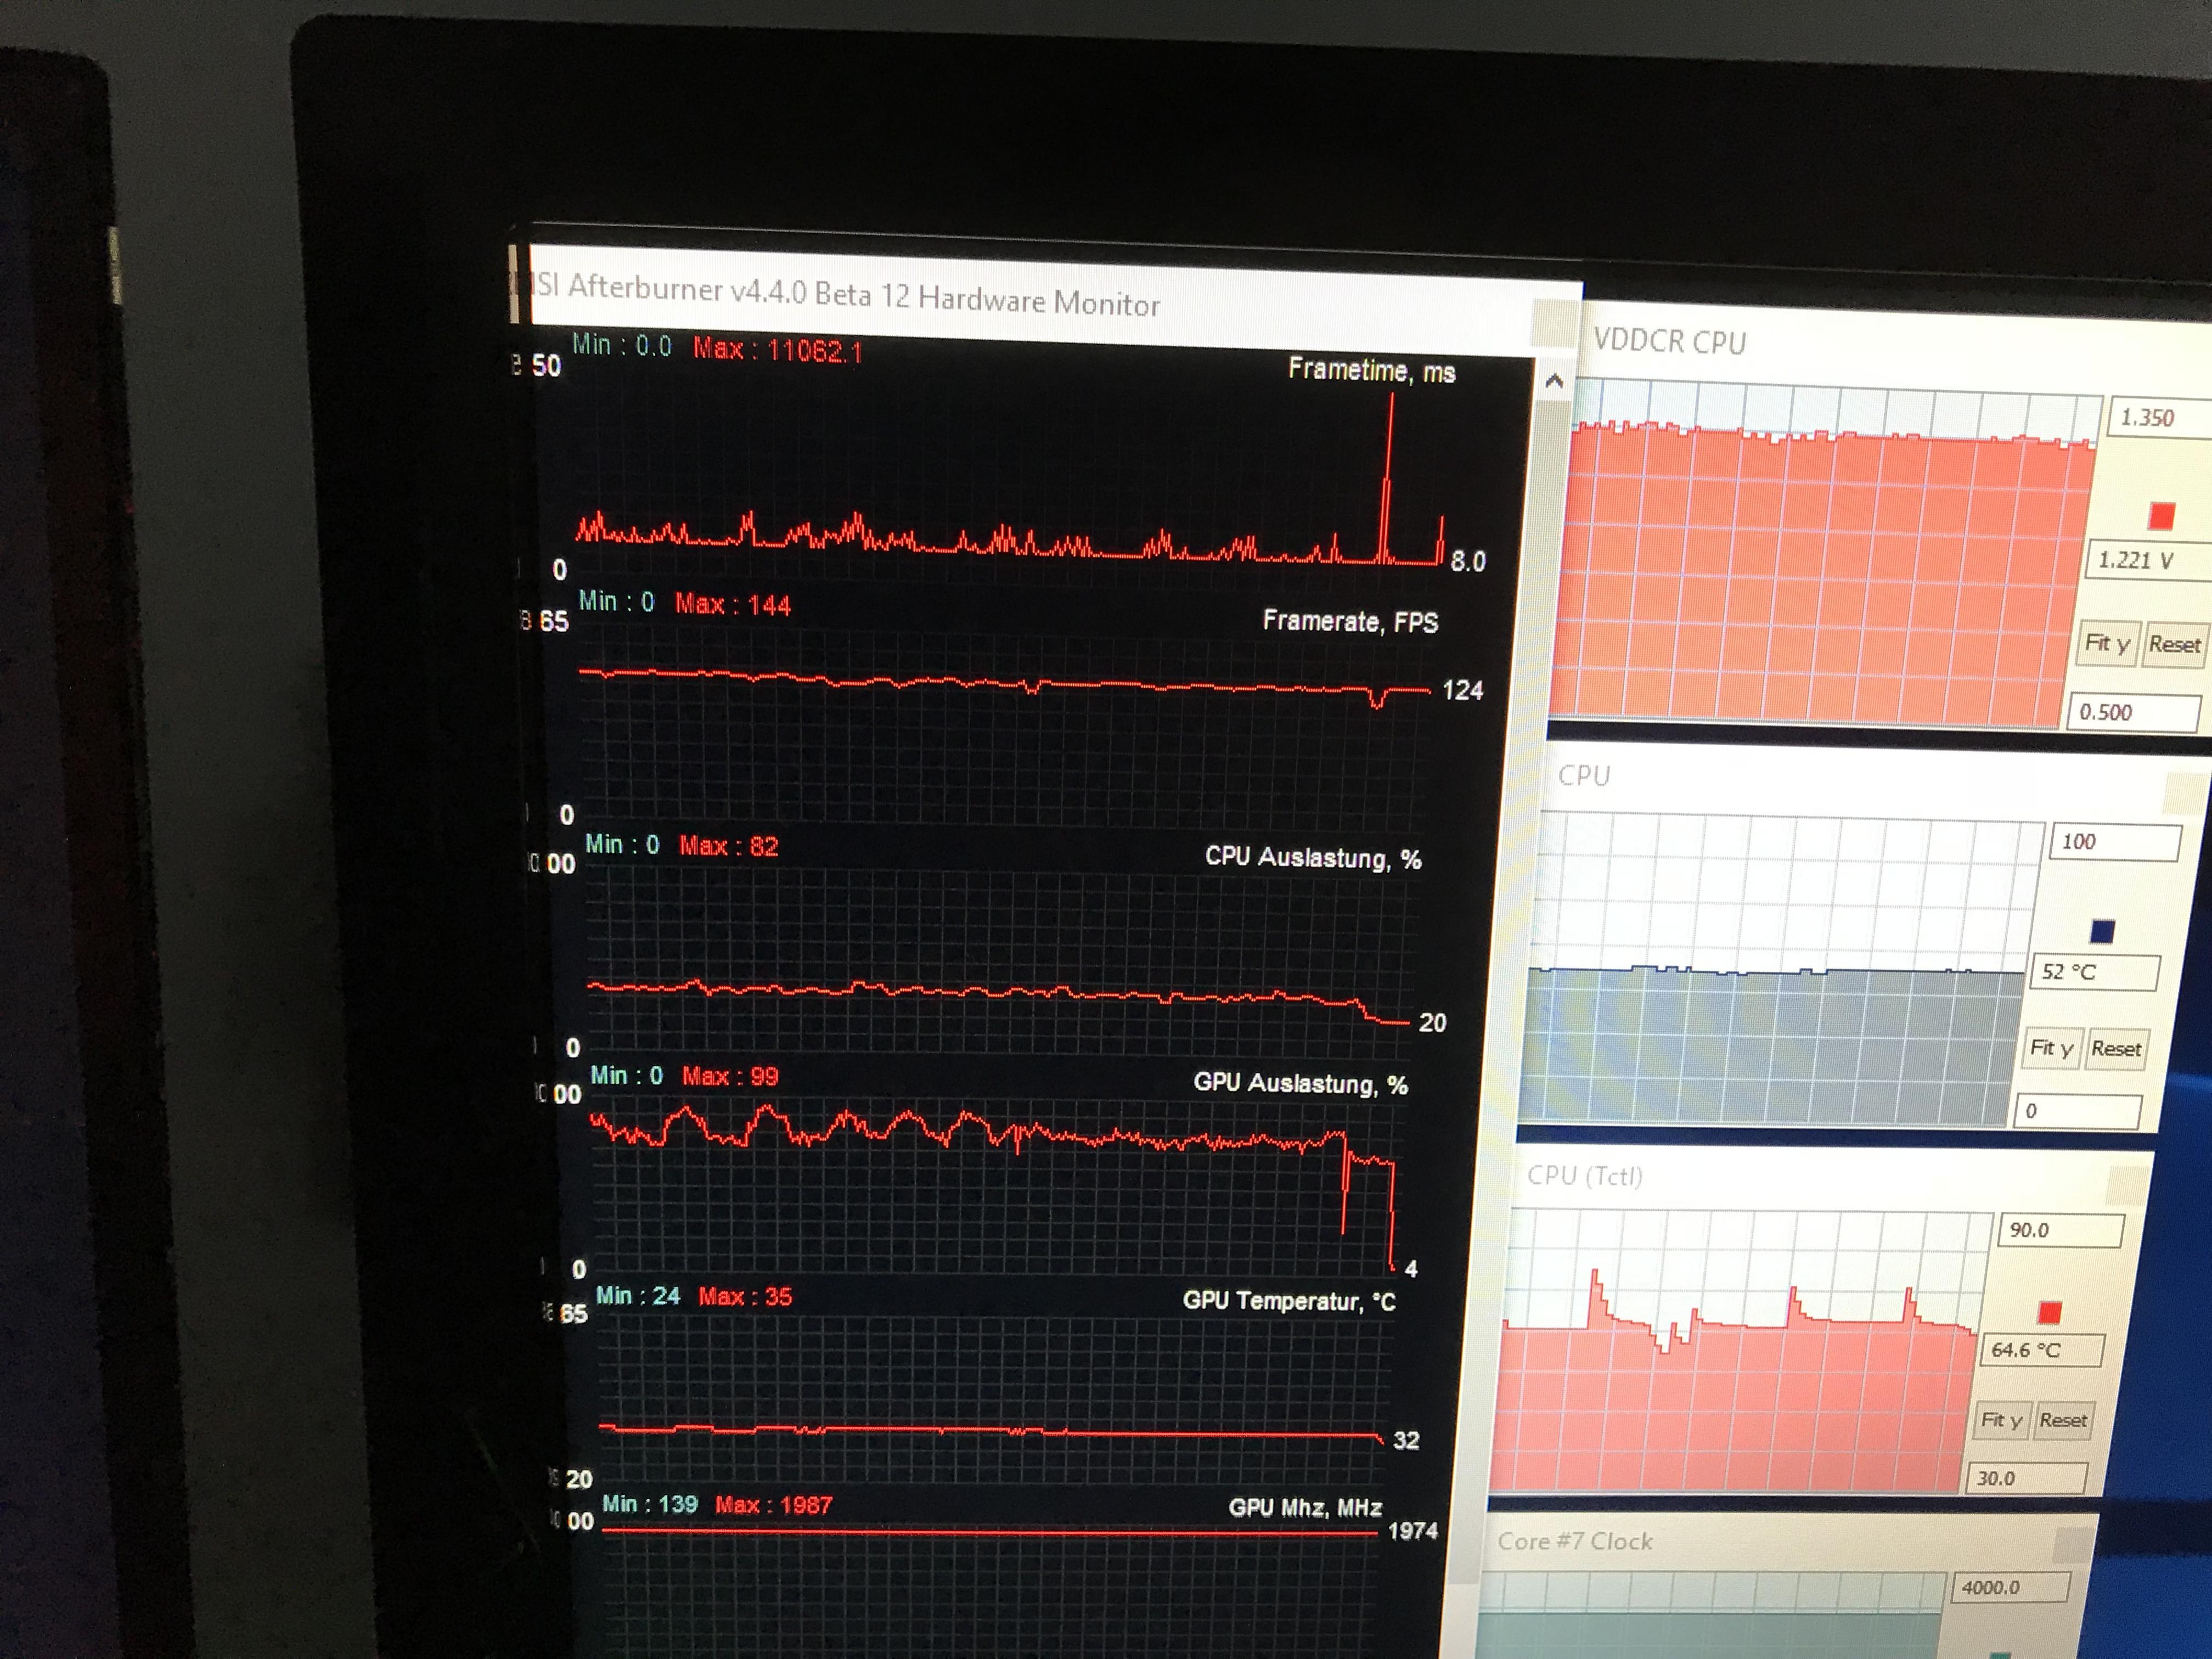2212x1659 pixels.
Task: Click the red color swatch for CPU (Tctl)
Action: click(x=2049, y=1312)
